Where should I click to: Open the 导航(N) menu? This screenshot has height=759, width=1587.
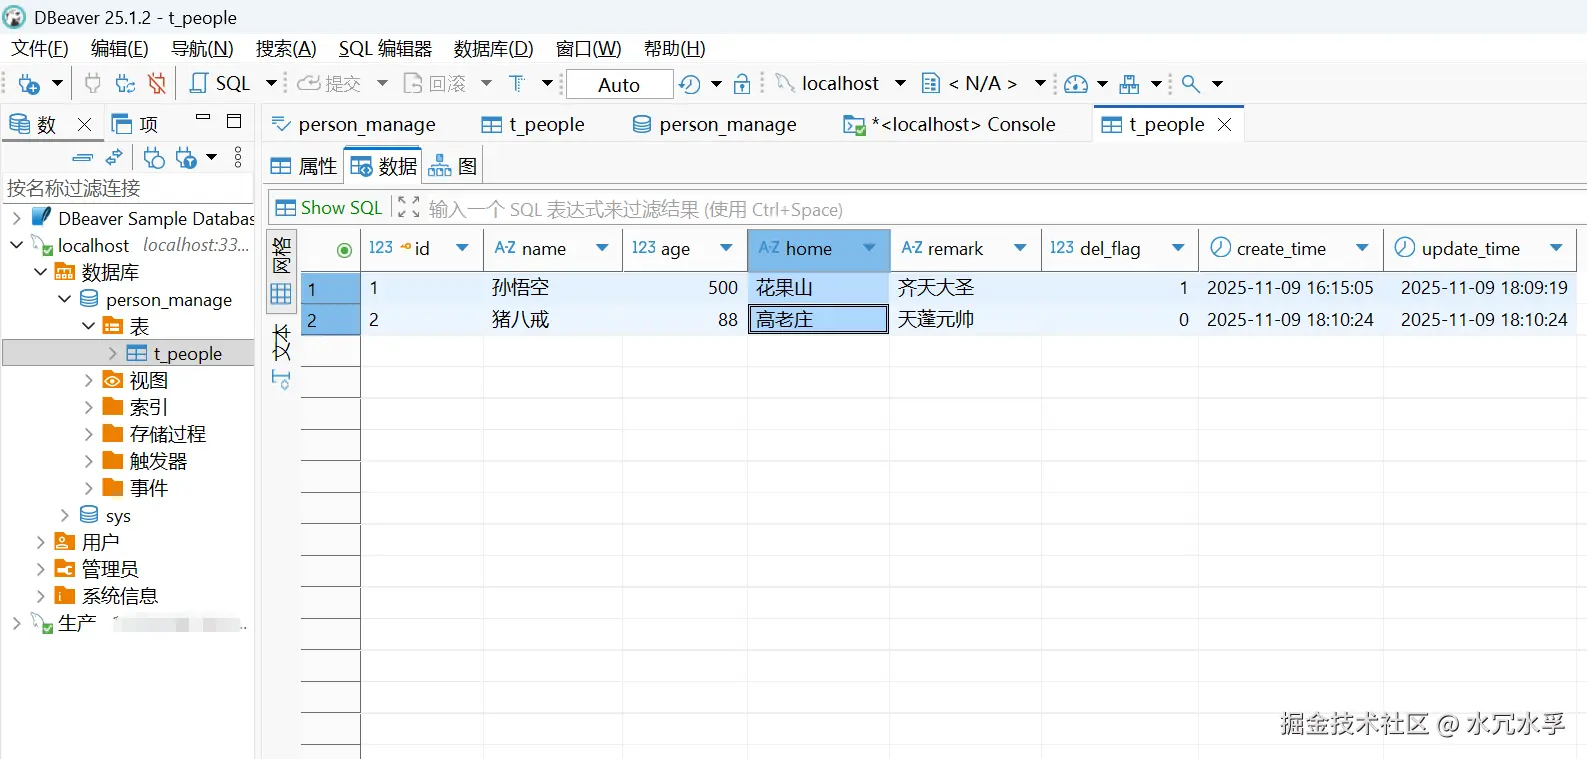(202, 49)
